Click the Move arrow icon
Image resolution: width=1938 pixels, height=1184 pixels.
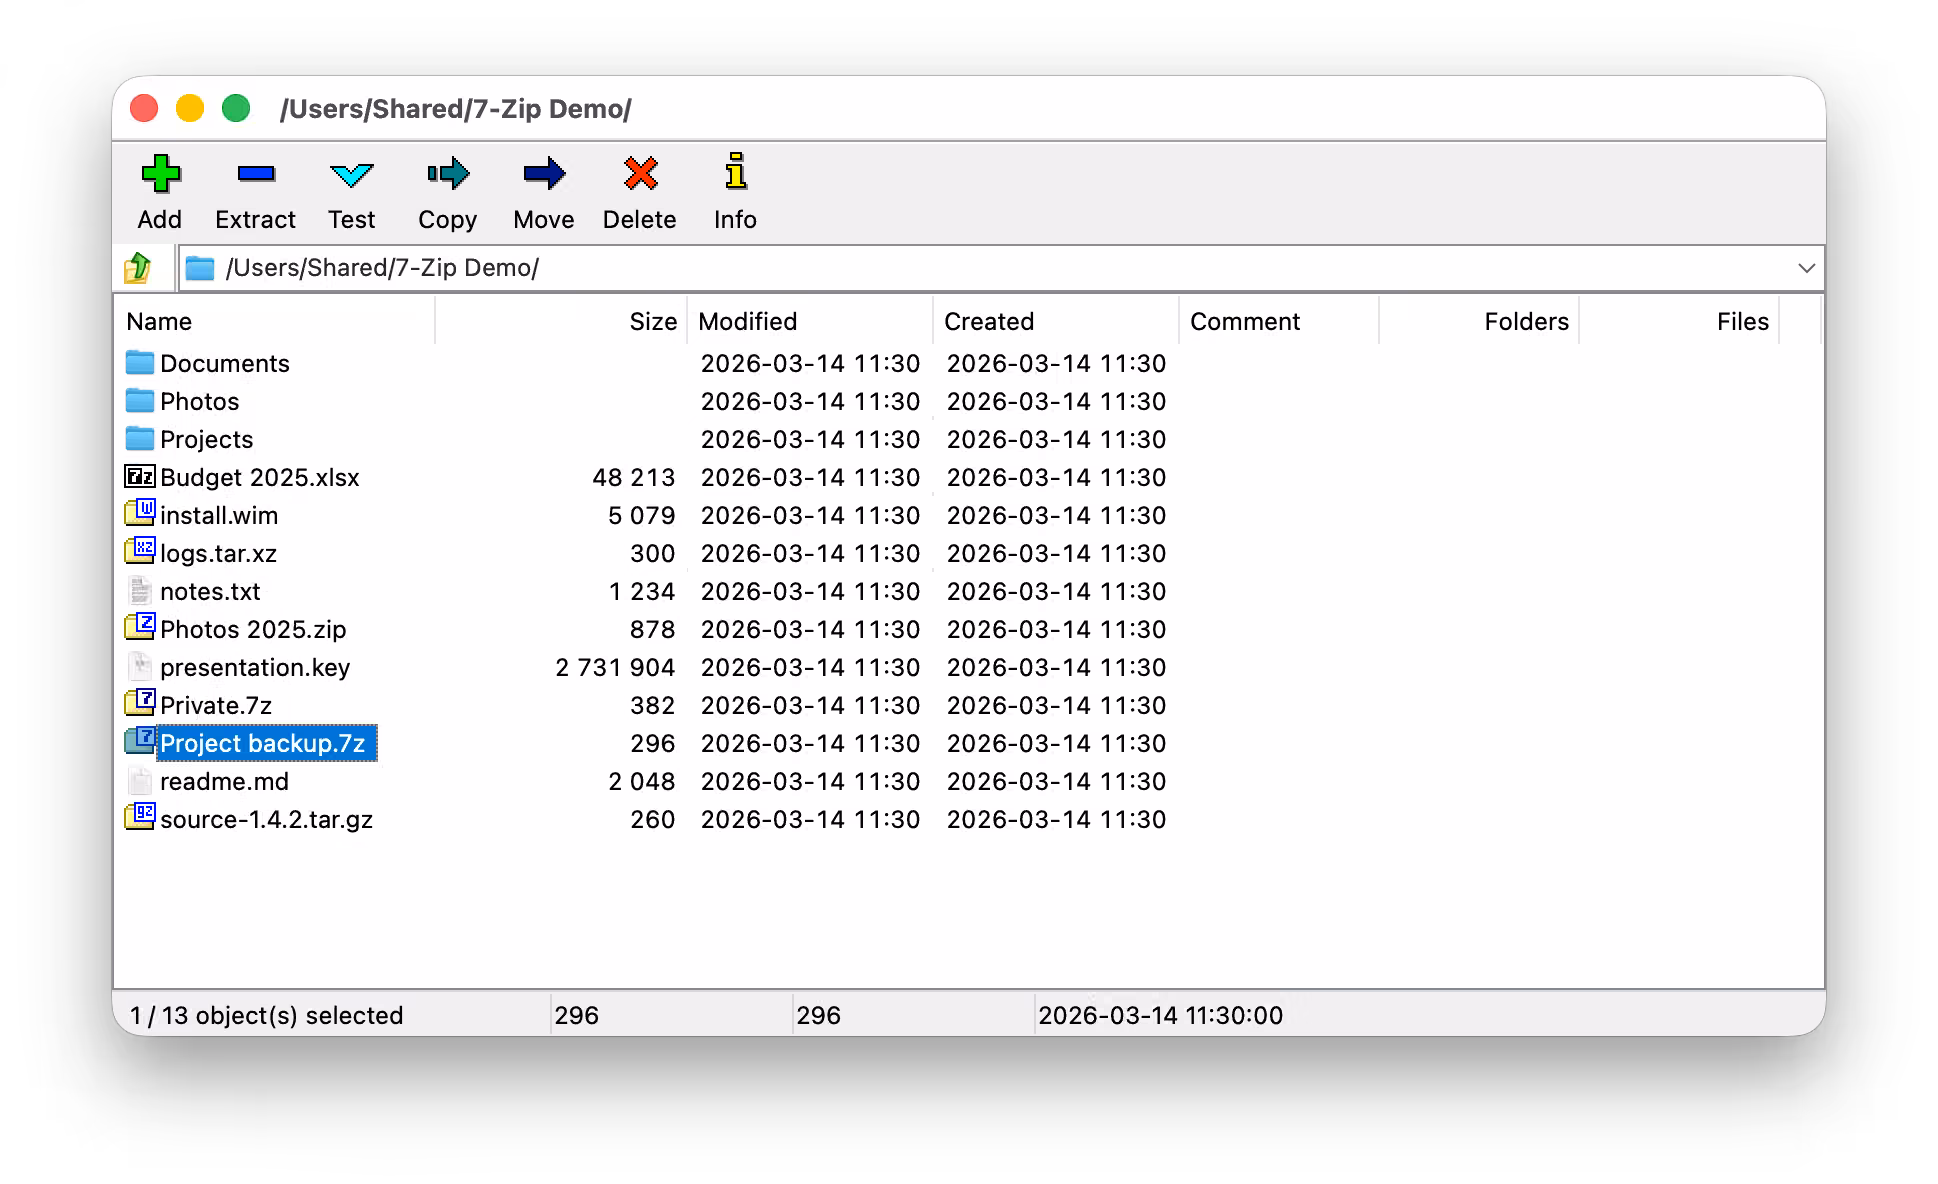[x=544, y=174]
